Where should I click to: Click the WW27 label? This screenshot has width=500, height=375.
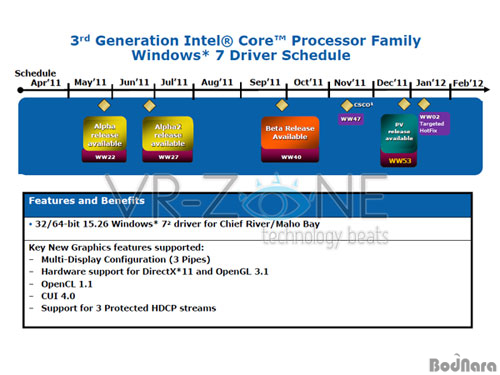click(x=168, y=157)
